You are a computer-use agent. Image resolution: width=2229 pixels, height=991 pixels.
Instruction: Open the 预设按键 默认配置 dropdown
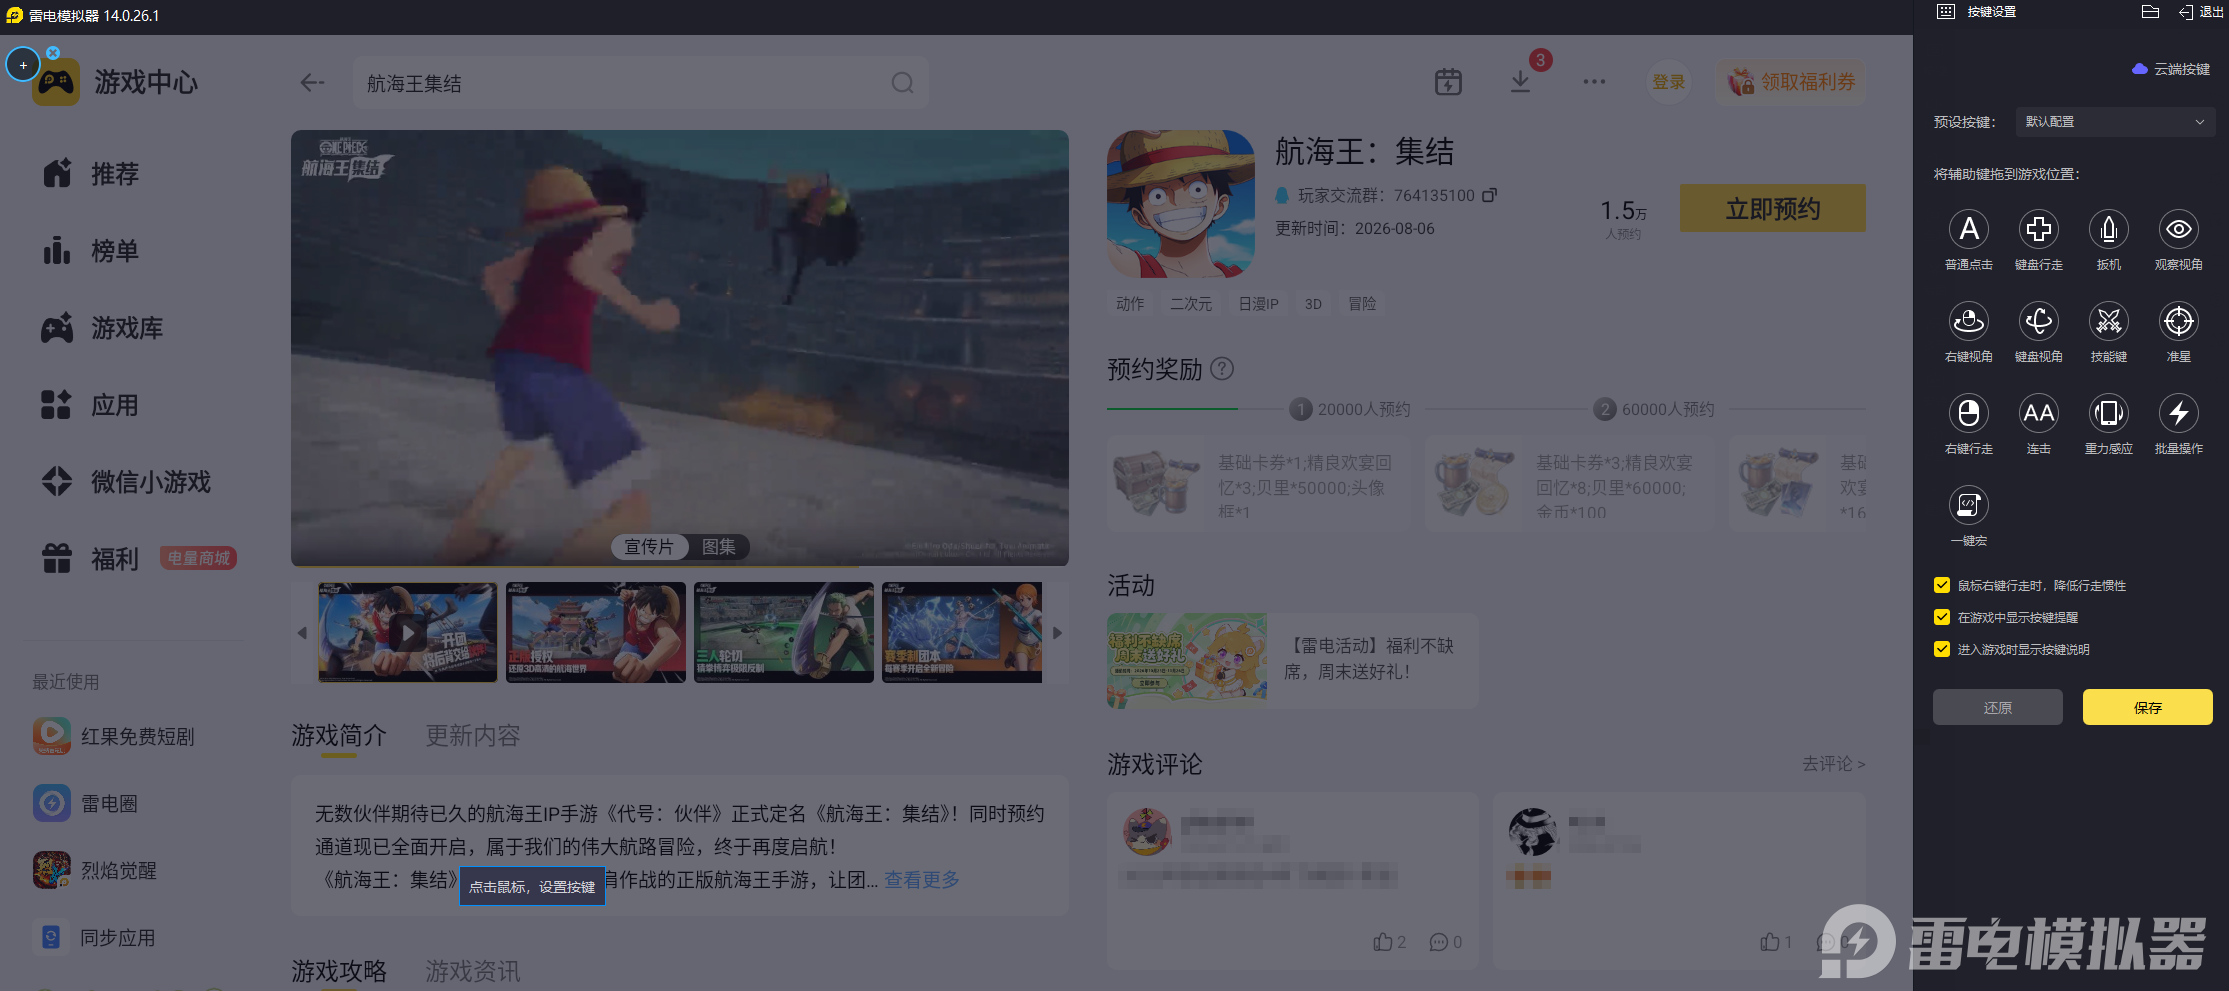click(2115, 122)
